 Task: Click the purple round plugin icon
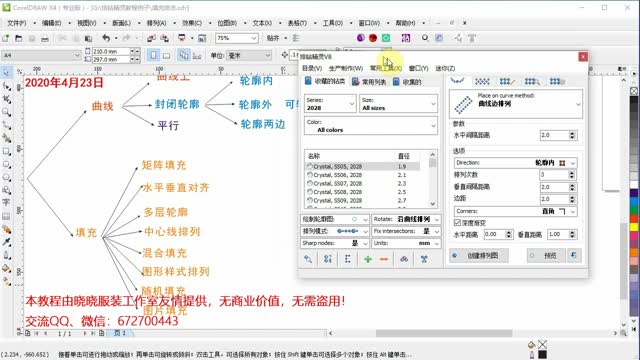[x=360, y=38]
